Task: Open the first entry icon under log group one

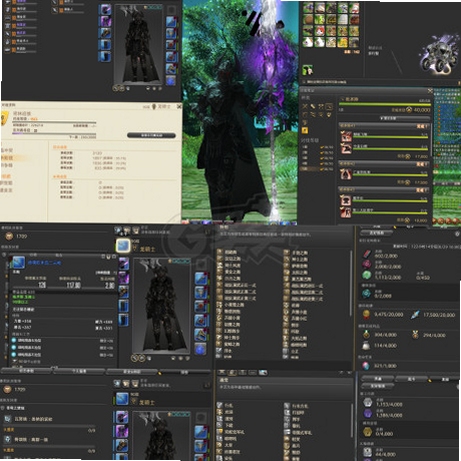Action: click(x=346, y=136)
